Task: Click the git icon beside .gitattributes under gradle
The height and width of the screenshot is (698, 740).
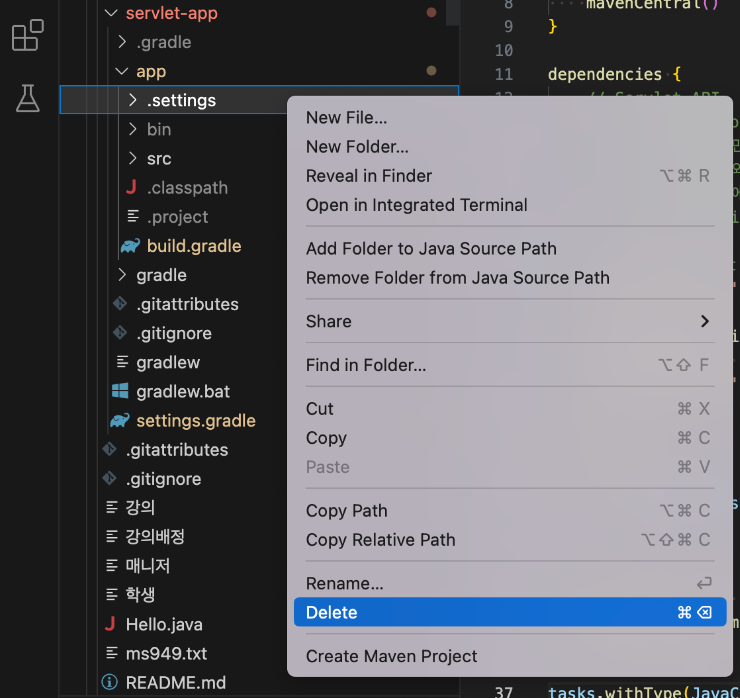Action: point(120,303)
